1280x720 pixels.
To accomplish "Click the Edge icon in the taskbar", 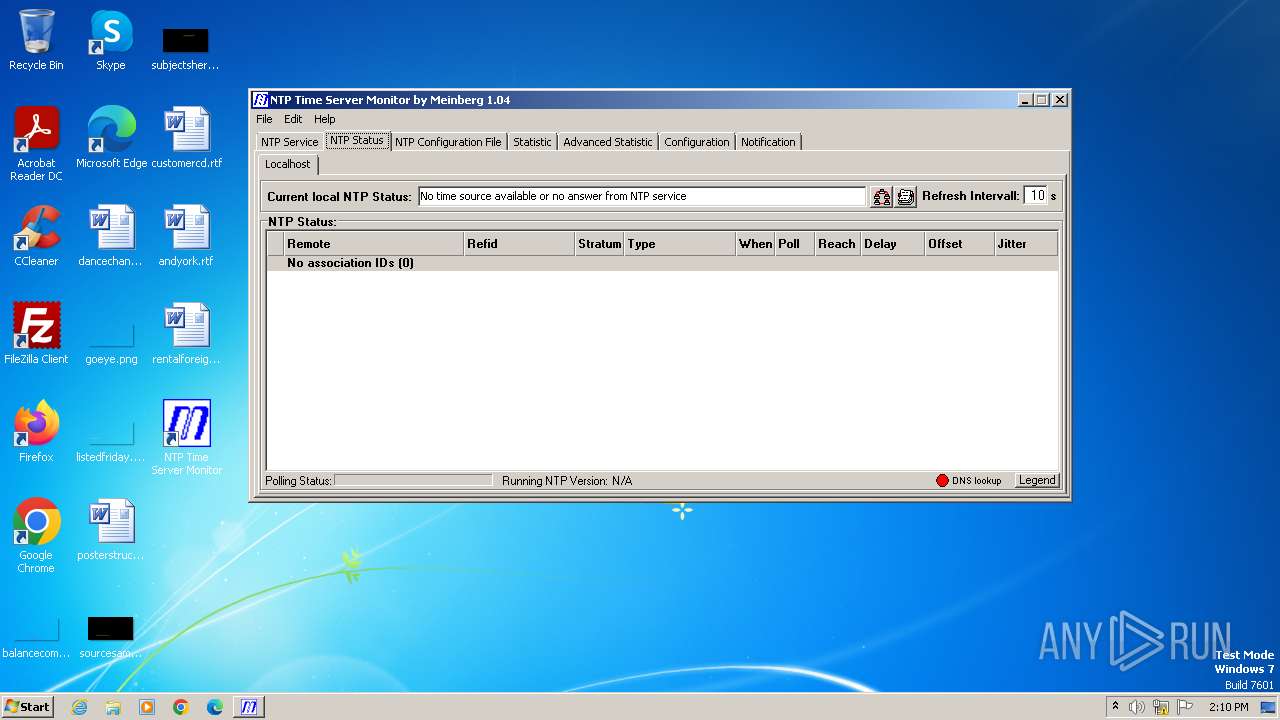I will tap(215, 707).
